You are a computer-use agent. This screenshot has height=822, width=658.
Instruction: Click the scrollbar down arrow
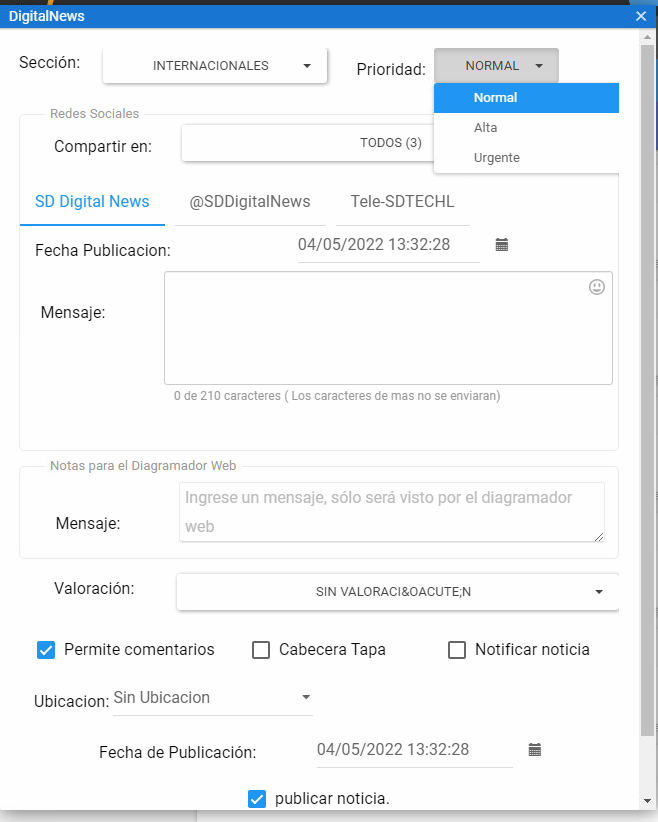(647, 801)
